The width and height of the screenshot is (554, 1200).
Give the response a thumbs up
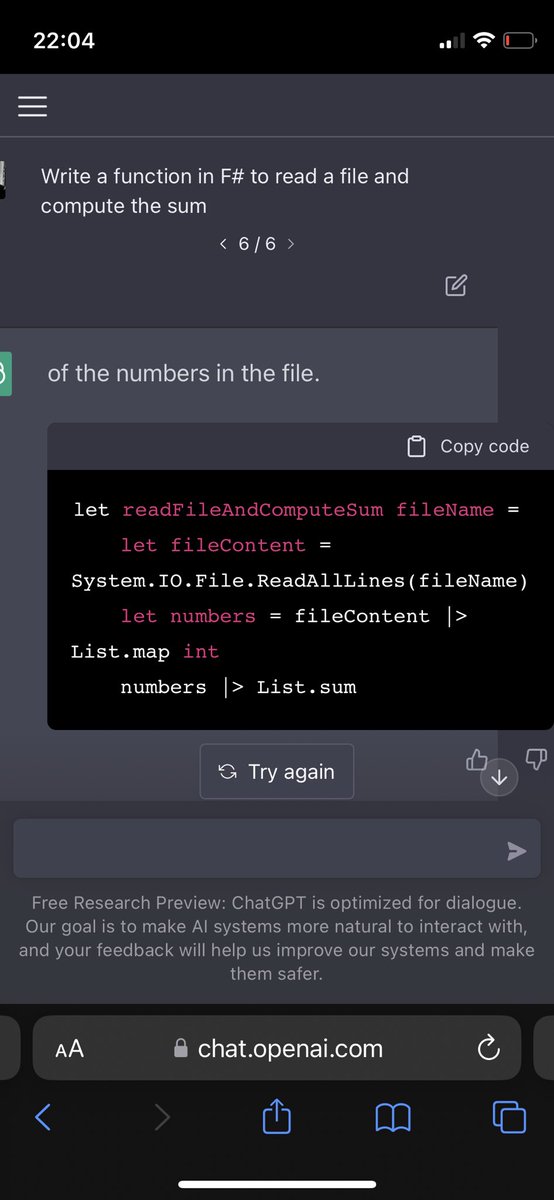click(477, 760)
